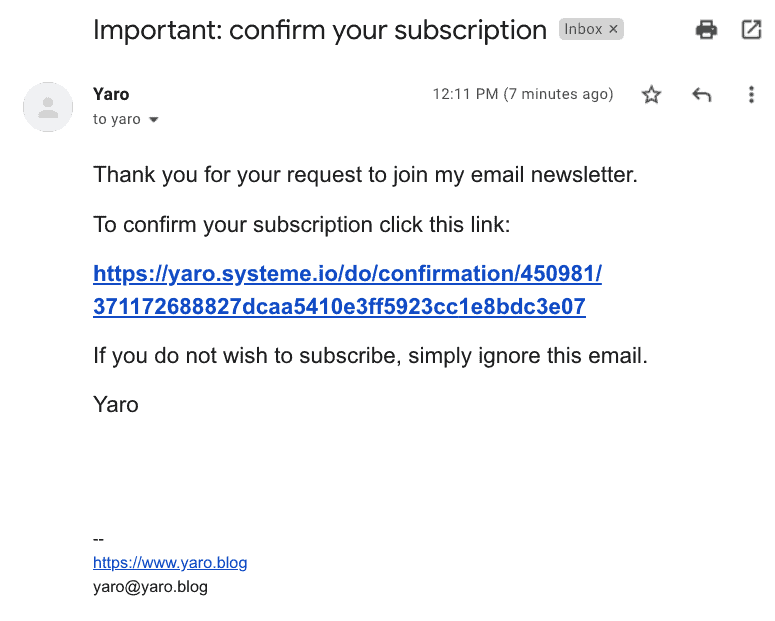The width and height of the screenshot is (775, 621).
Task: Remove the Inbox label with its X
Action: pyautogui.click(x=614, y=30)
